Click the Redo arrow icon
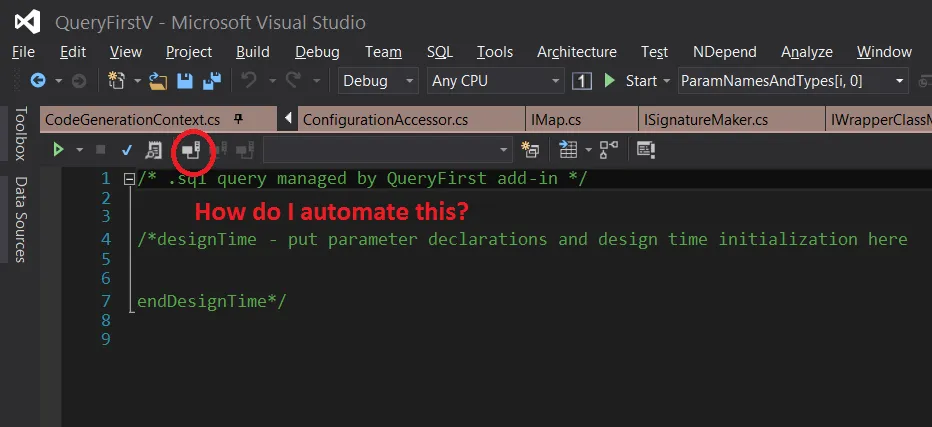The image size is (932, 427). [x=293, y=80]
